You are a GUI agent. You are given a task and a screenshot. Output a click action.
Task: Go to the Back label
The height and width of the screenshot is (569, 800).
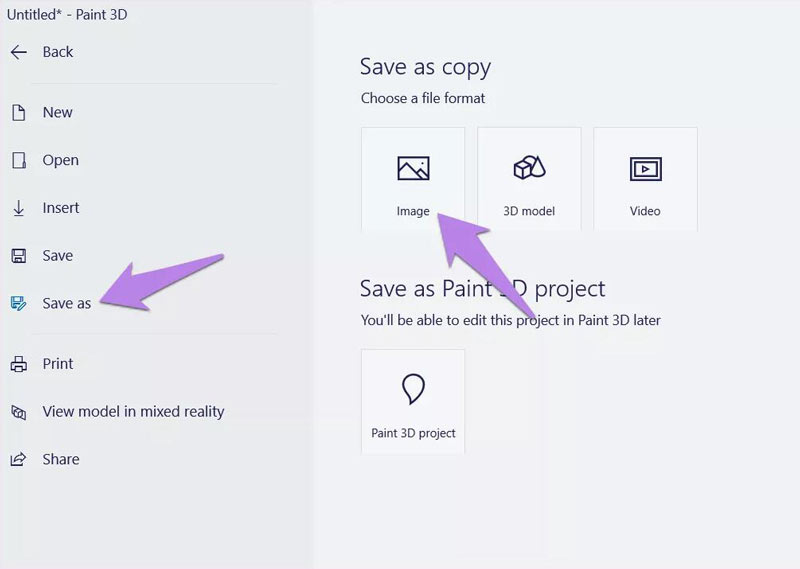[x=58, y=52]
